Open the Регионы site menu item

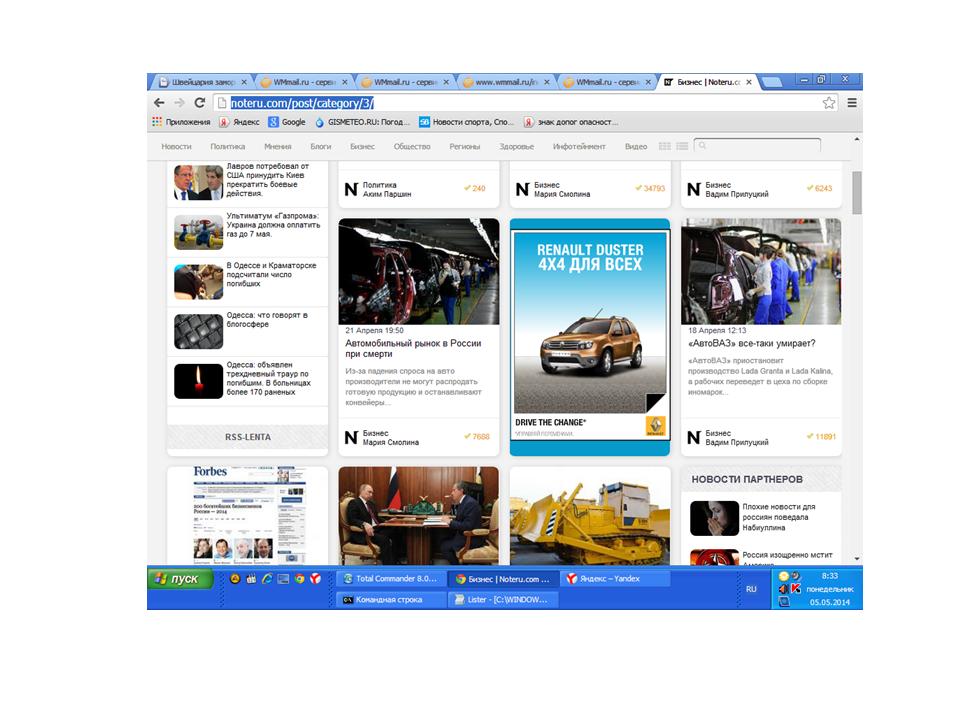pyautogui.click(x=465, y=146)
